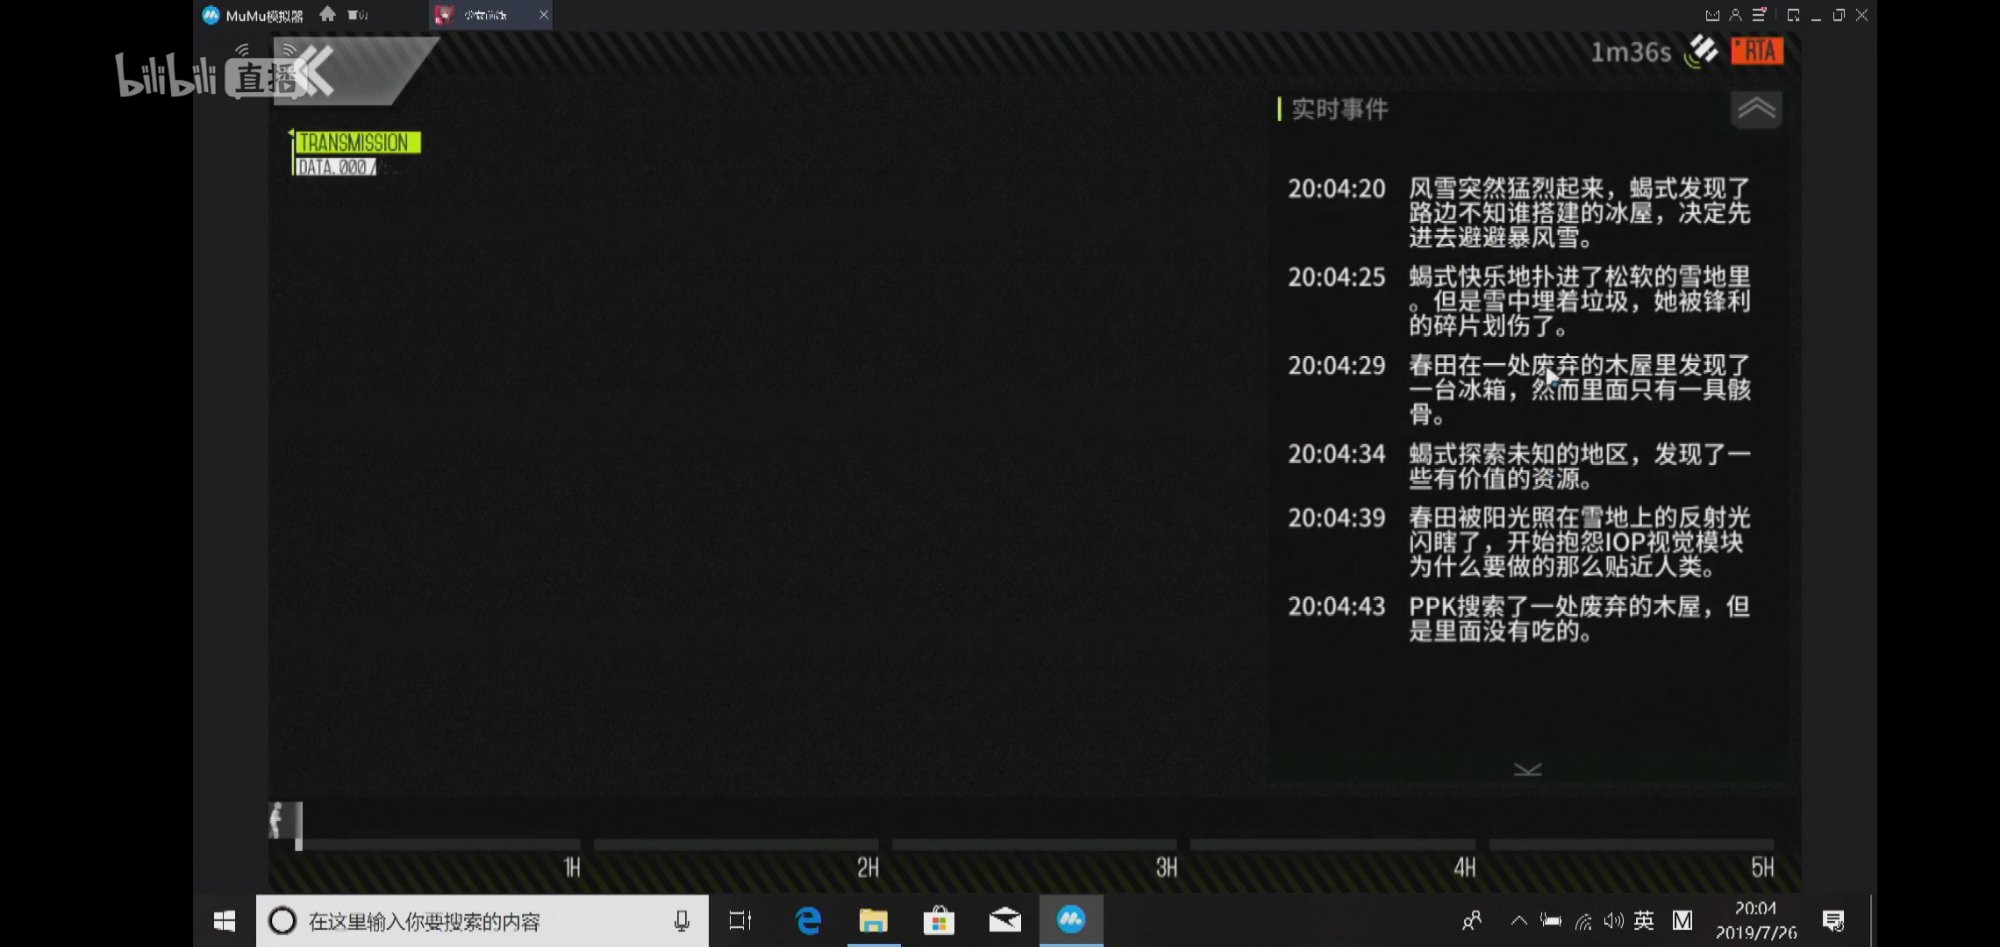Open the People icon in the taskbar
Screen dimensions: 2000x947
point(1471,921)
